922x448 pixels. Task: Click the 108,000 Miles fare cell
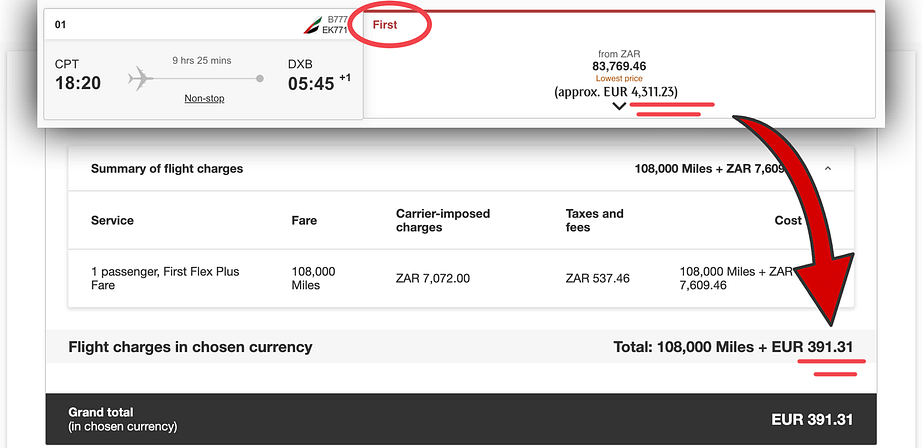pyautogui.click(x=313, y=278)
